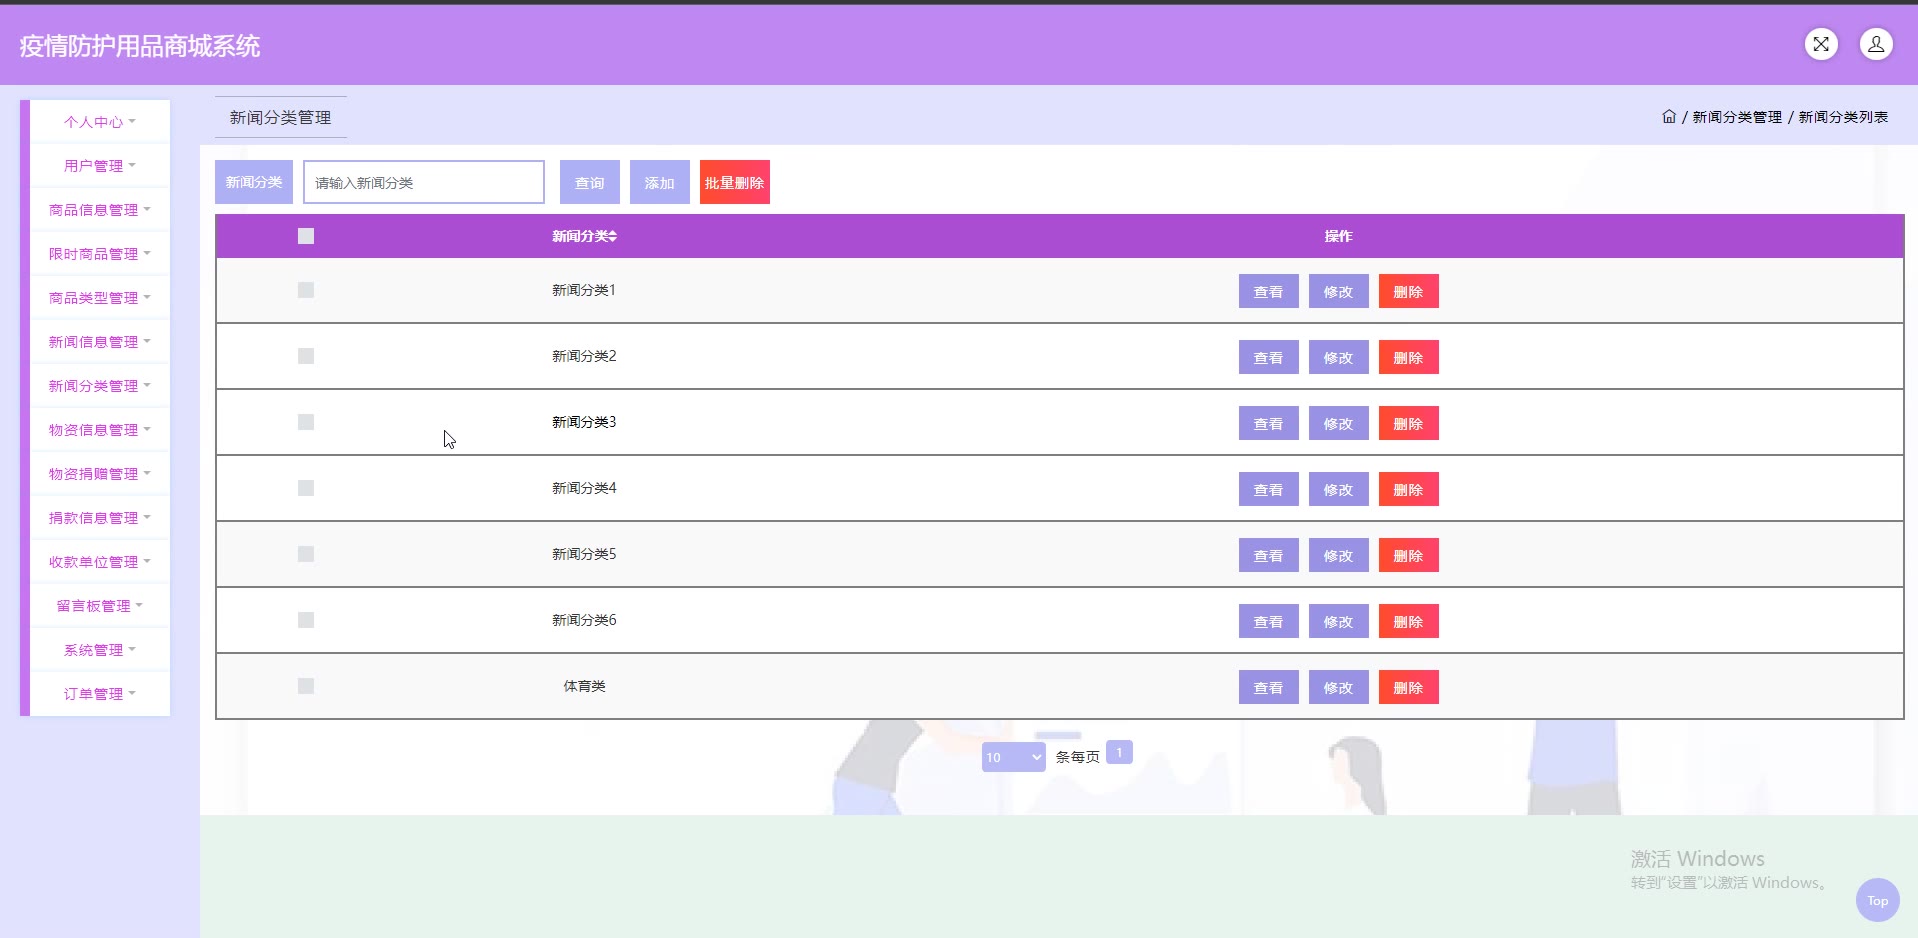Click 查看 for 新闻分类1
The width and height of the screenshot is (1918, 938).
pyautogui.click(x=1269, y=291)
